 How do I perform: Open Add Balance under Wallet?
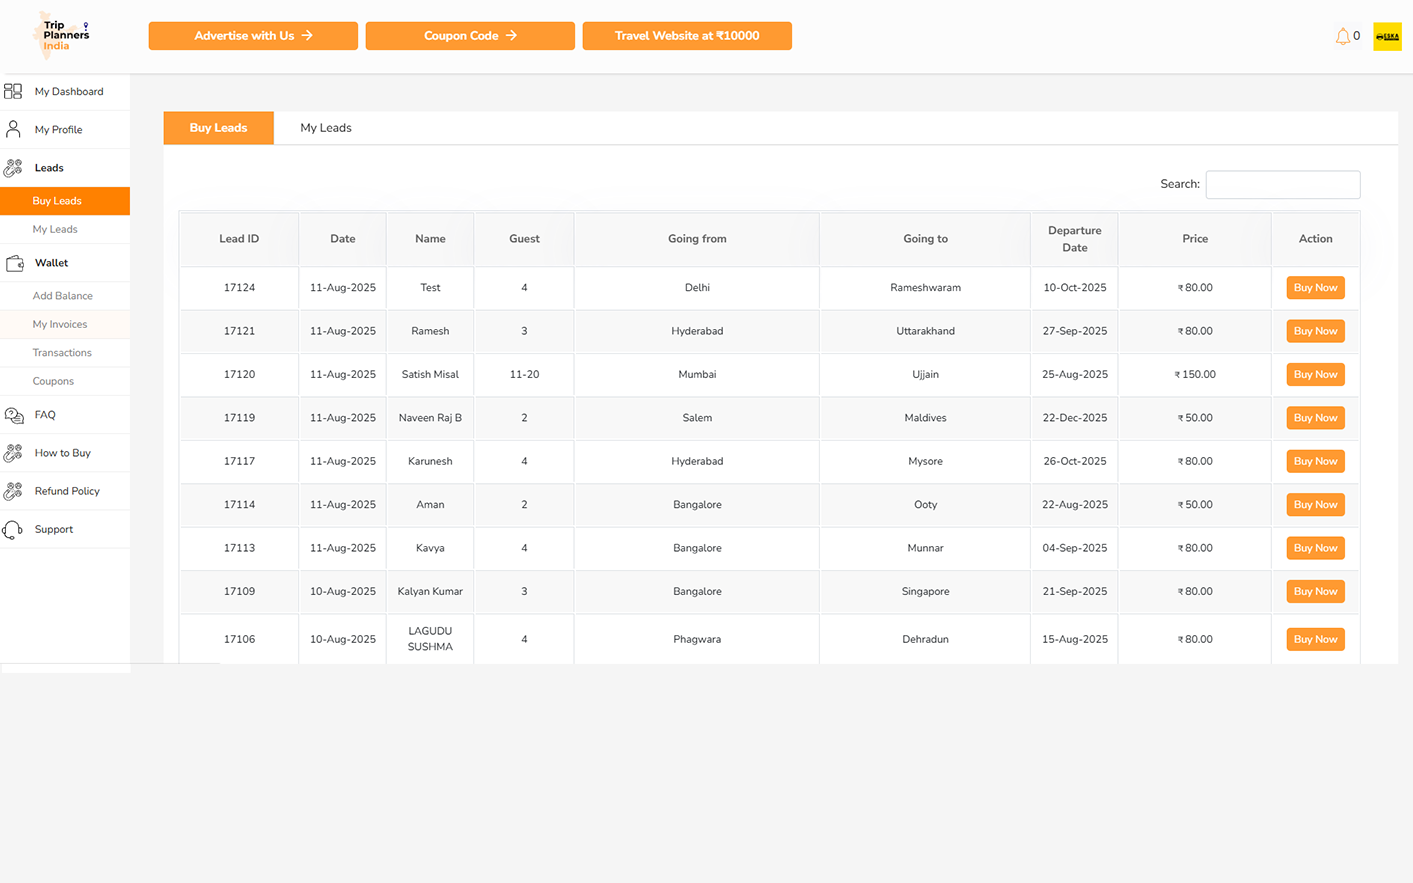(x=62, y=296)
